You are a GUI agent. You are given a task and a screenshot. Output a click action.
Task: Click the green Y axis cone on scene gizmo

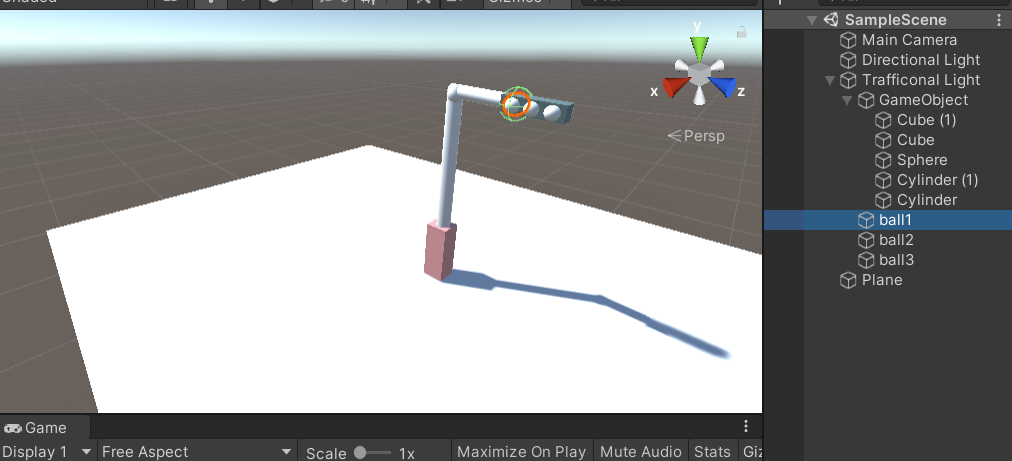[x=700, y=48]
